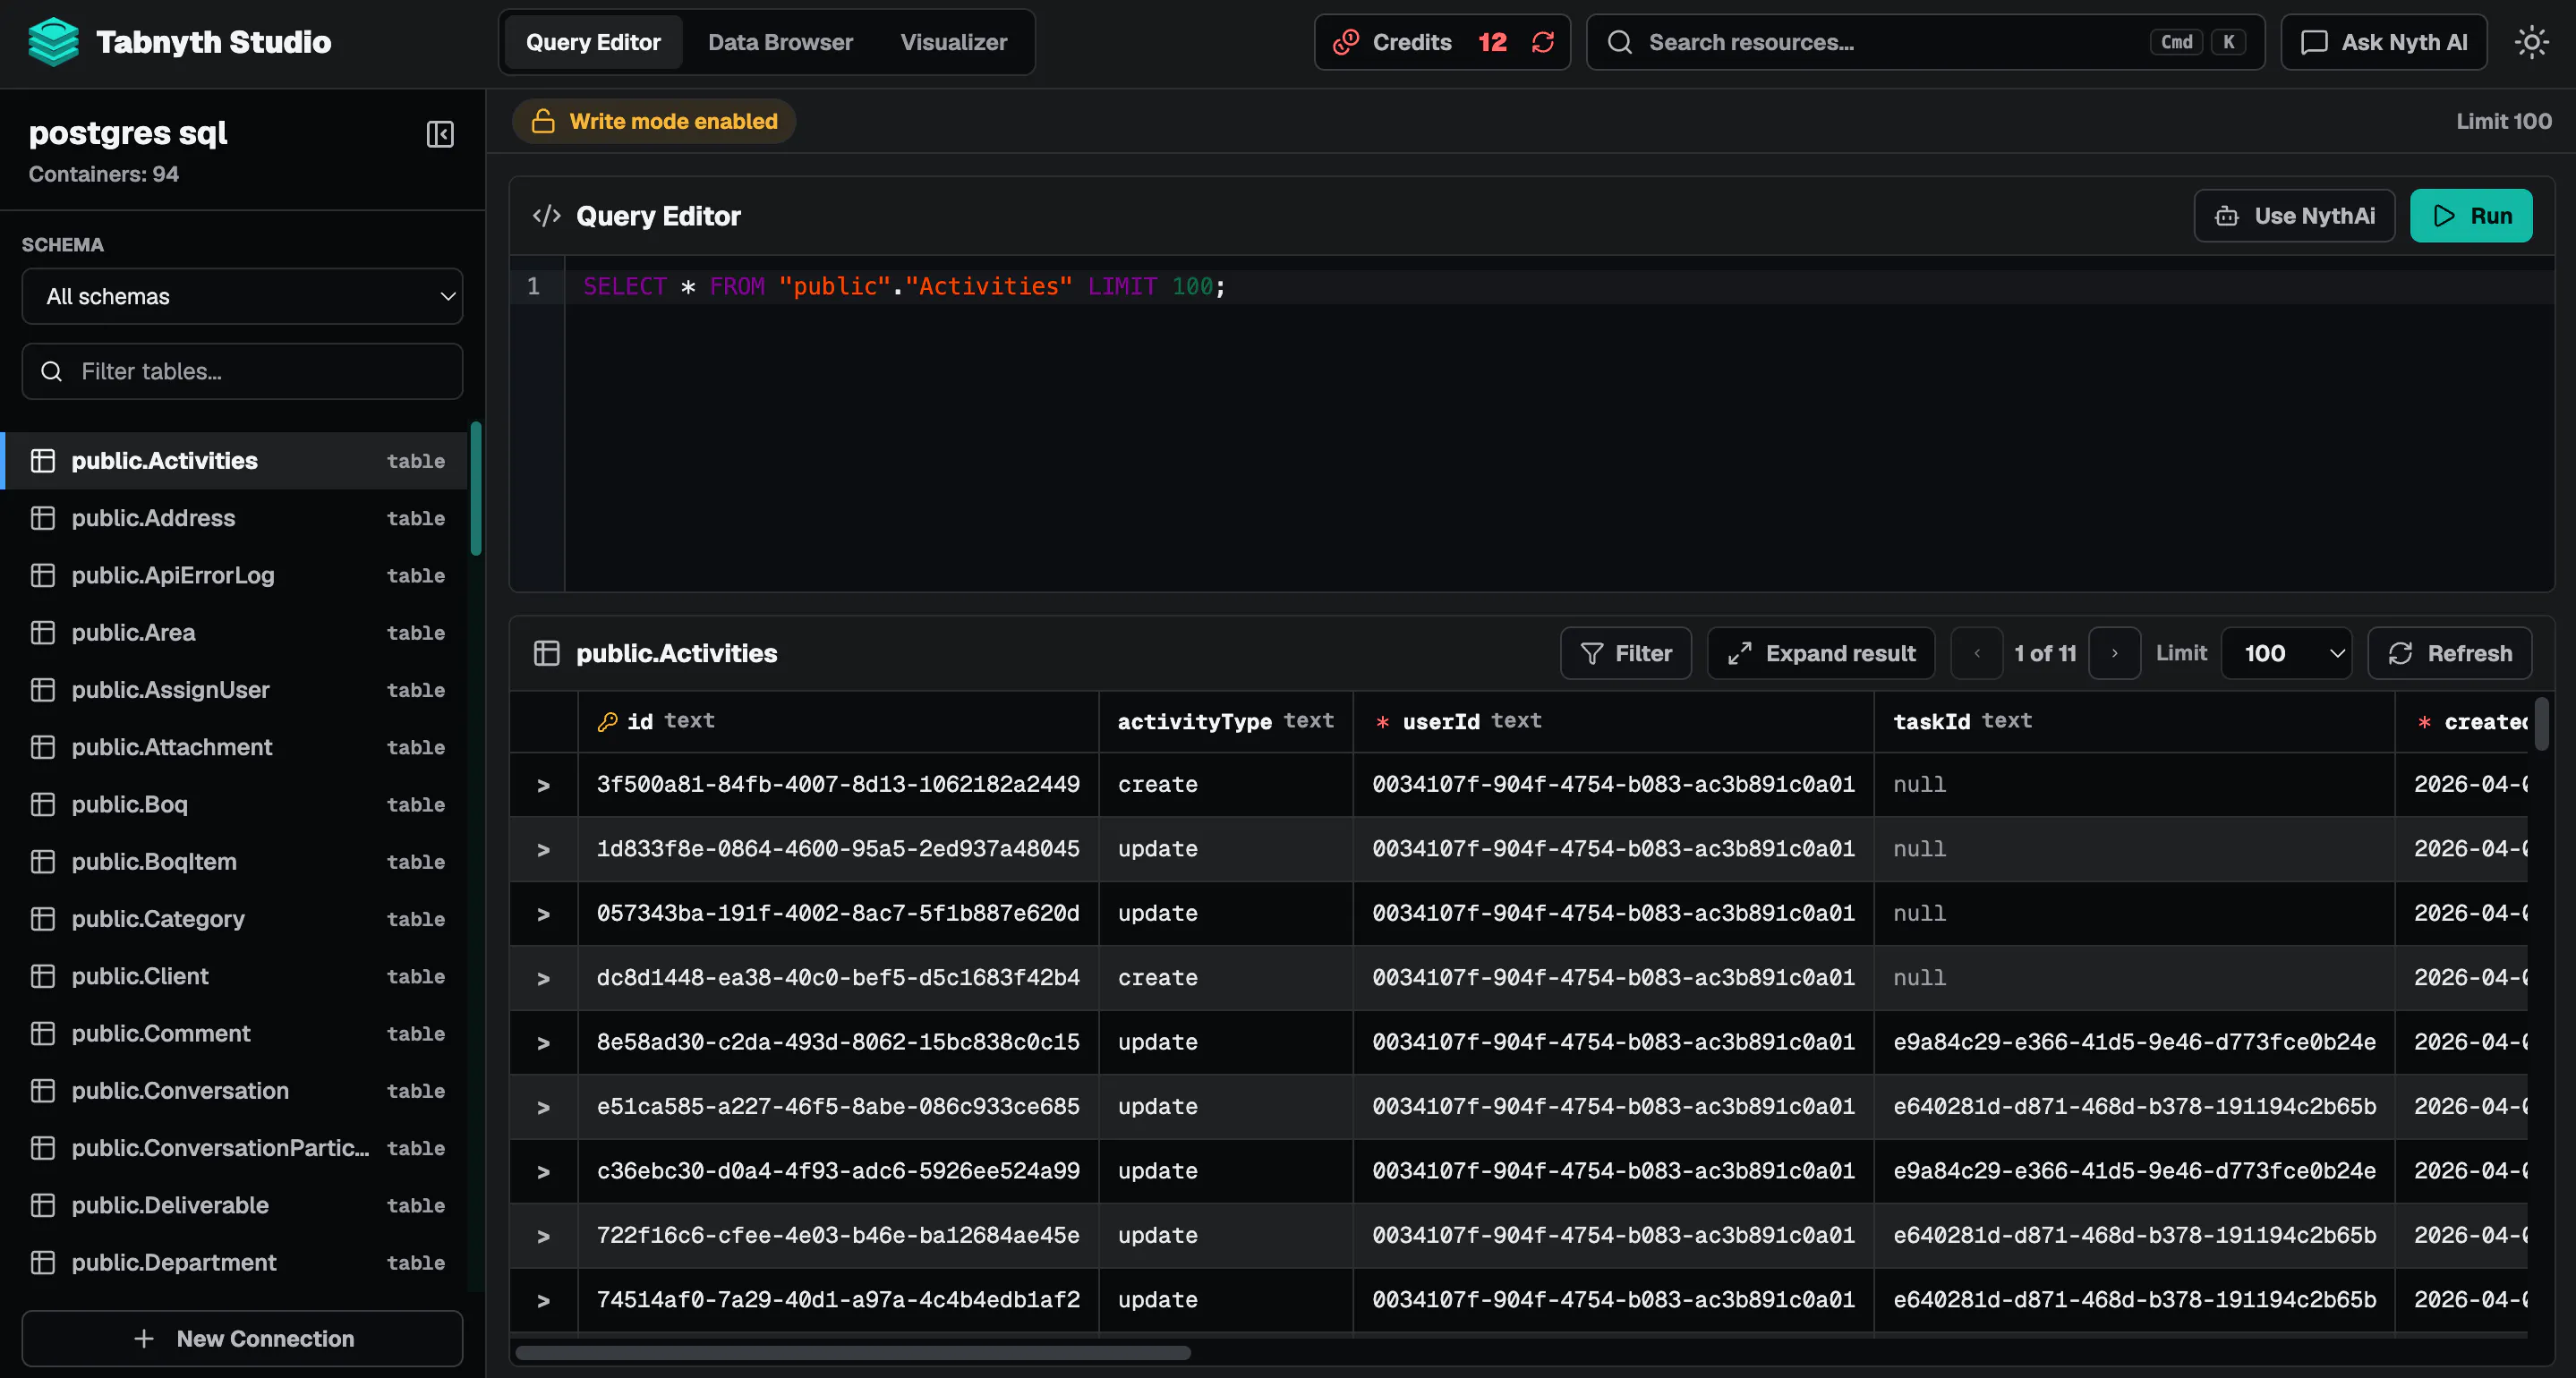
Task: Add a New Connection
Action: tap(242, 1338)
